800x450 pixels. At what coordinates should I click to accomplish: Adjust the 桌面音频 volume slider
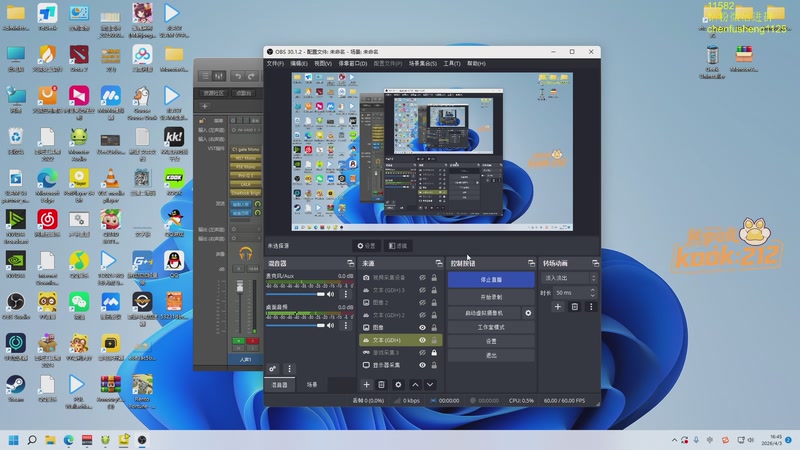click(x=295, y=326)
